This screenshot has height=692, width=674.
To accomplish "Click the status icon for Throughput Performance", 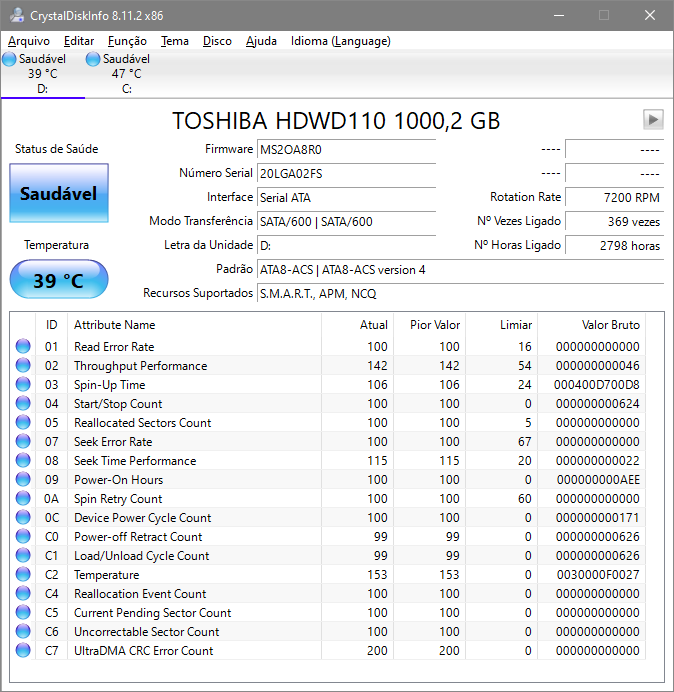I will coord(23,365).
